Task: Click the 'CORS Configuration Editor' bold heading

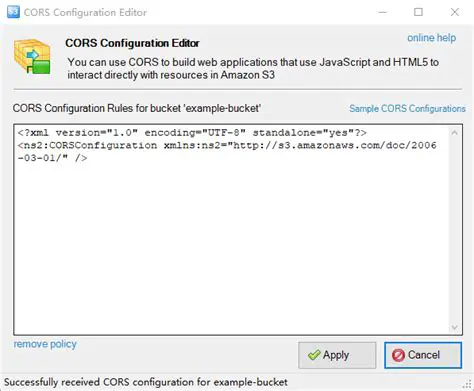Action: click(x=132, y=43)
